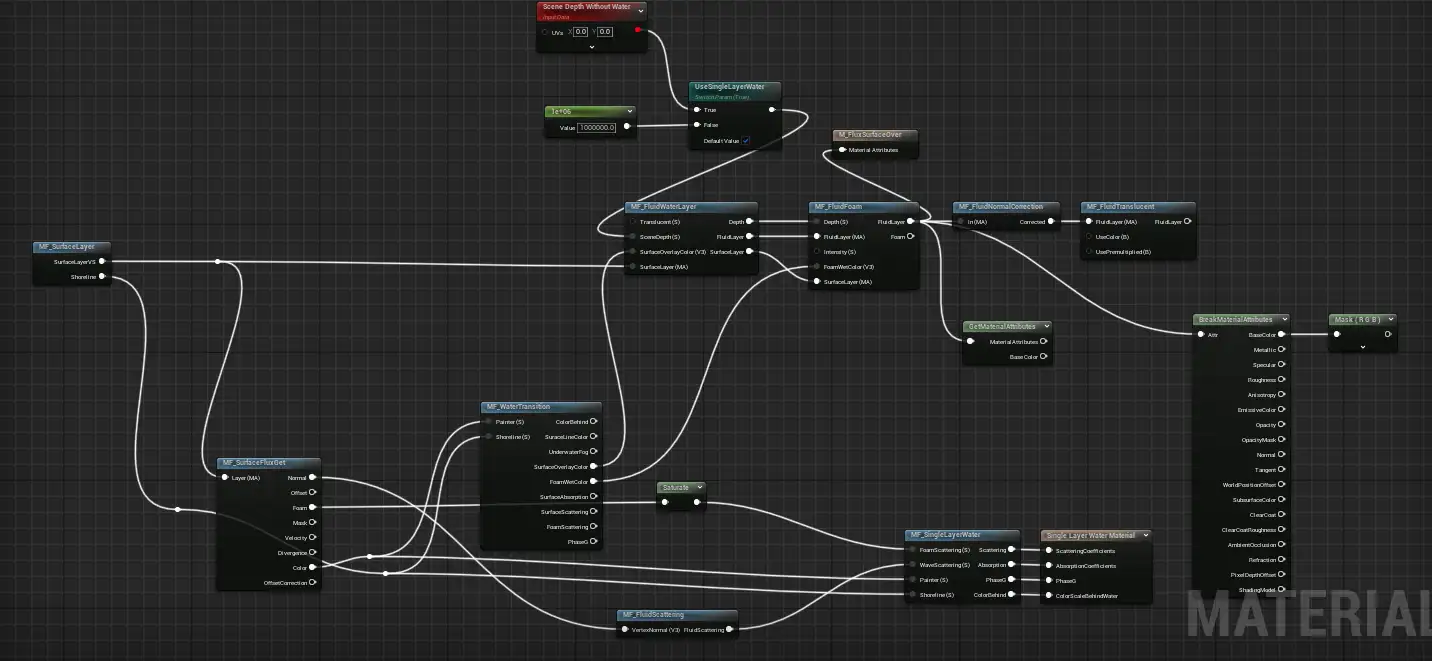The height and width of the screenshot is (661, 1432).
Task: Click Velocity output pin on MF_SurfaceFluxGet
Action: click(312, 538)
